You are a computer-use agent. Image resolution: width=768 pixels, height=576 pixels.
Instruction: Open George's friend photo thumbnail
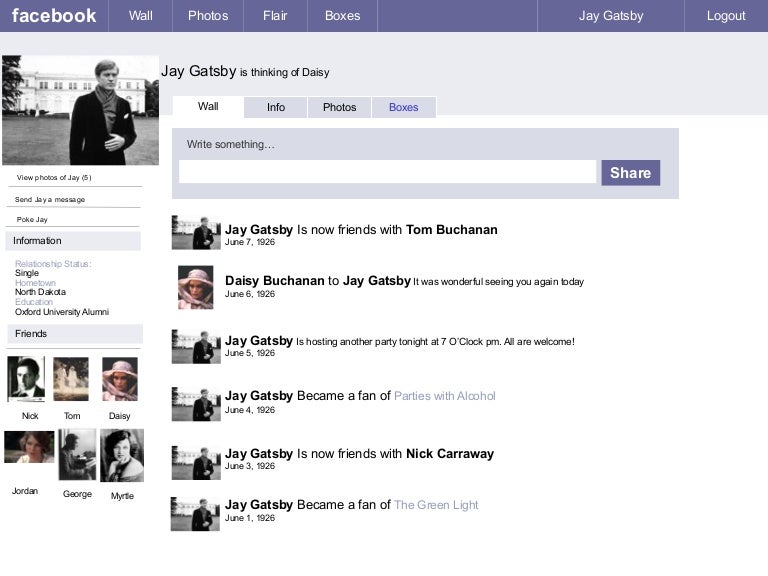(77, 455)
